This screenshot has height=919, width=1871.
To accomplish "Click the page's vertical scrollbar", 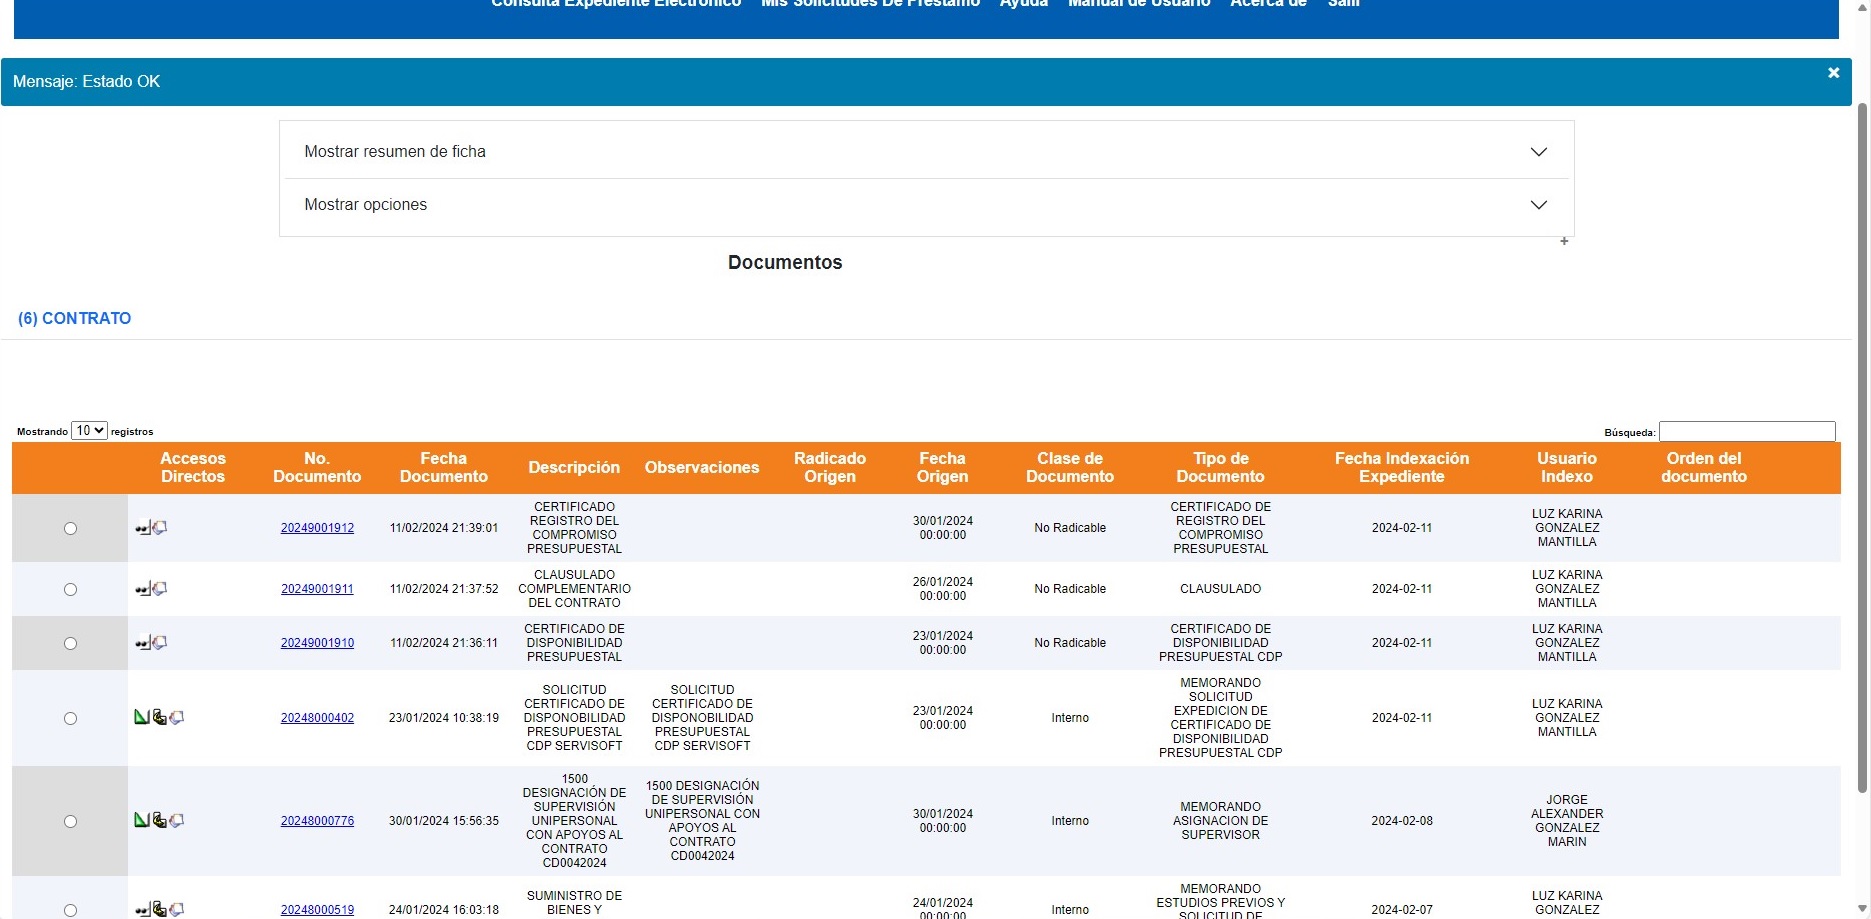I will pyautogui.click(x=1862, y=450).
